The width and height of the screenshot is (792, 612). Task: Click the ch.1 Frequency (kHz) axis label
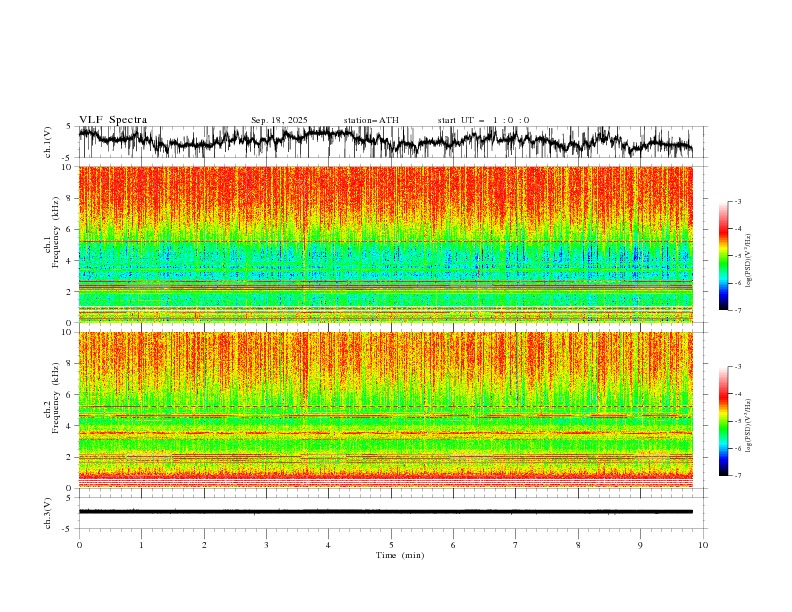pos(51,232)
